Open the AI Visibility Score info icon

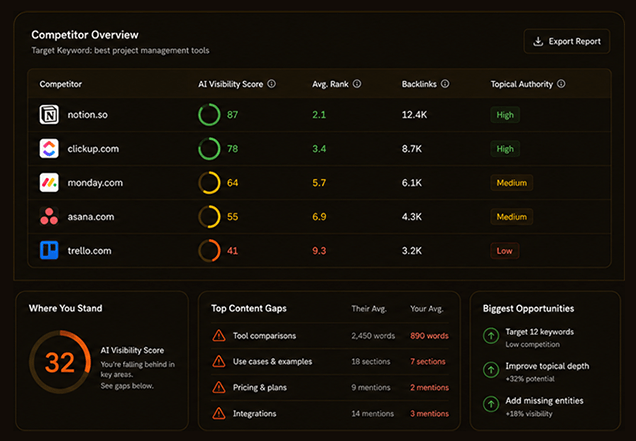[272, 84]
